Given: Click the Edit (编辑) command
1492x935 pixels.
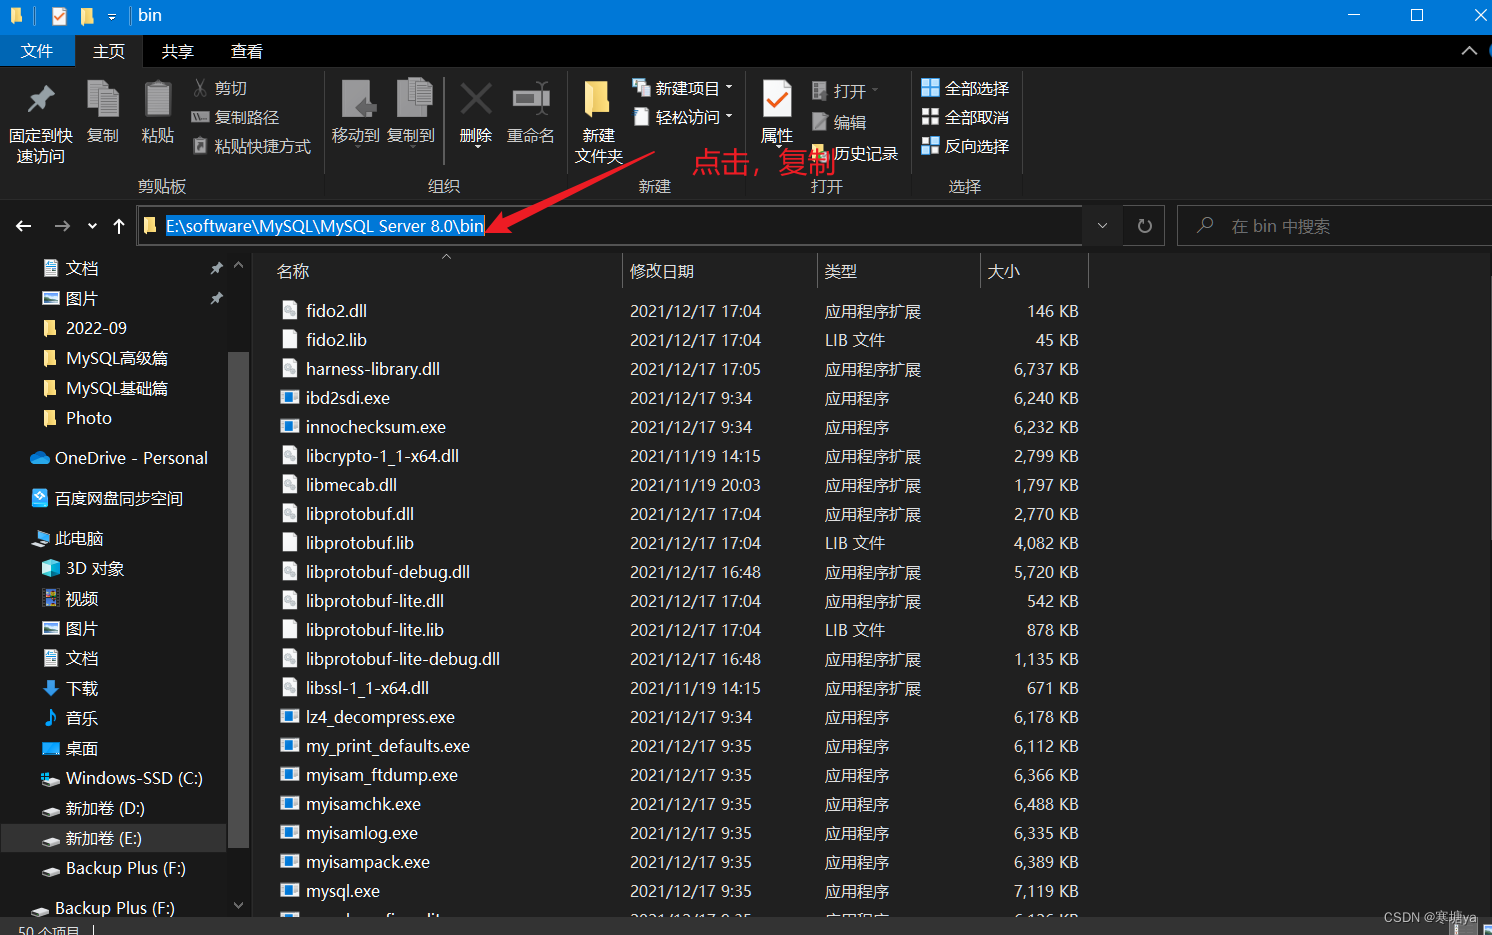Looking at the screenshot, I should click(x=839, y=122).
